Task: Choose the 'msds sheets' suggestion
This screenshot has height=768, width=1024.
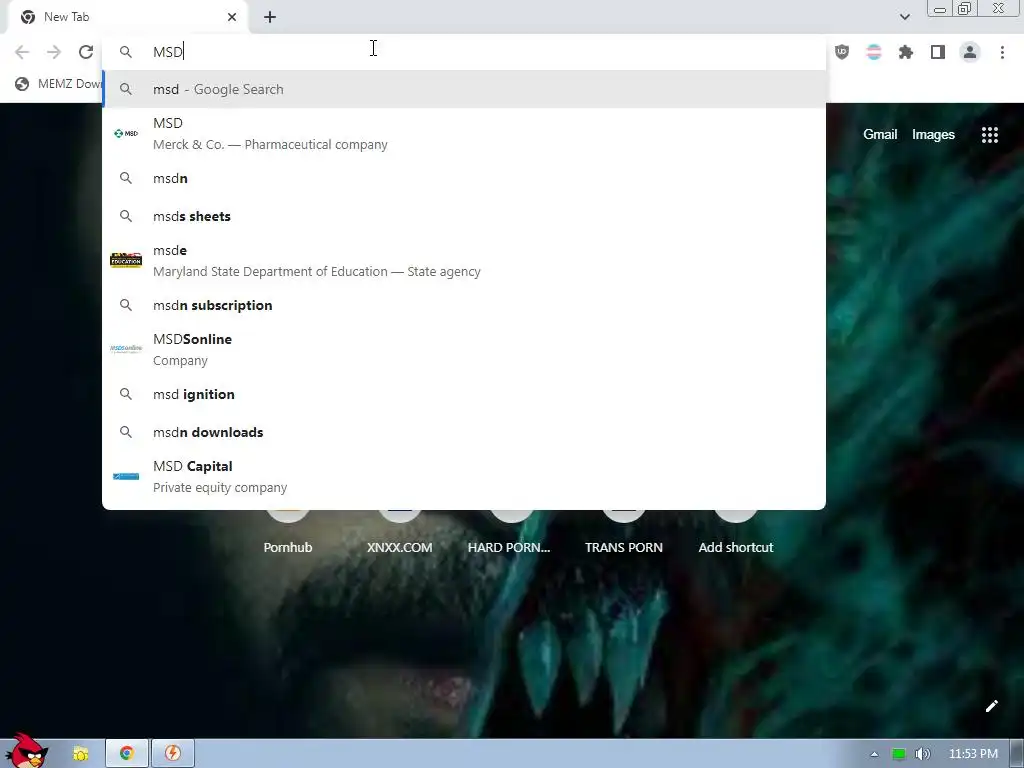Action: (464, 216)
